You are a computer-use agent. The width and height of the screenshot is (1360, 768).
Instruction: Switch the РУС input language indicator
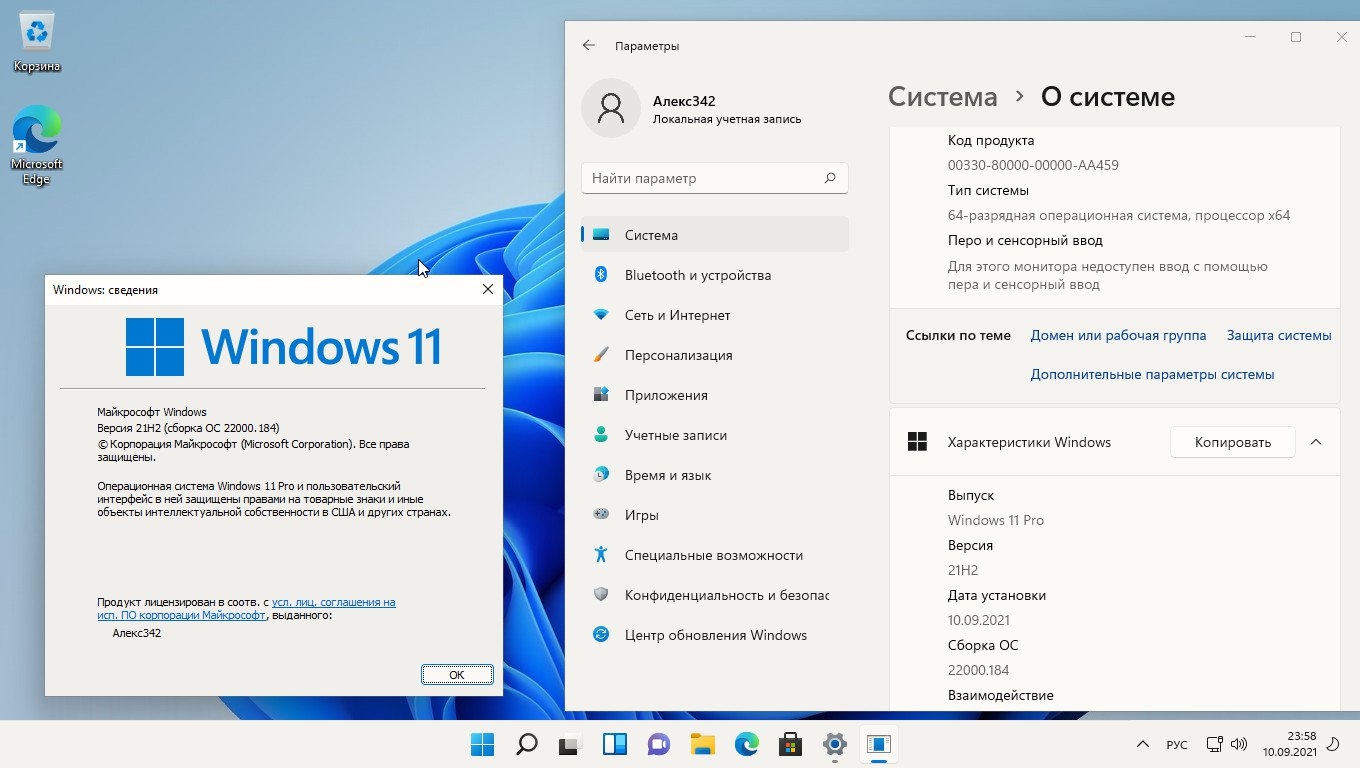click(x=1177, y=745)
